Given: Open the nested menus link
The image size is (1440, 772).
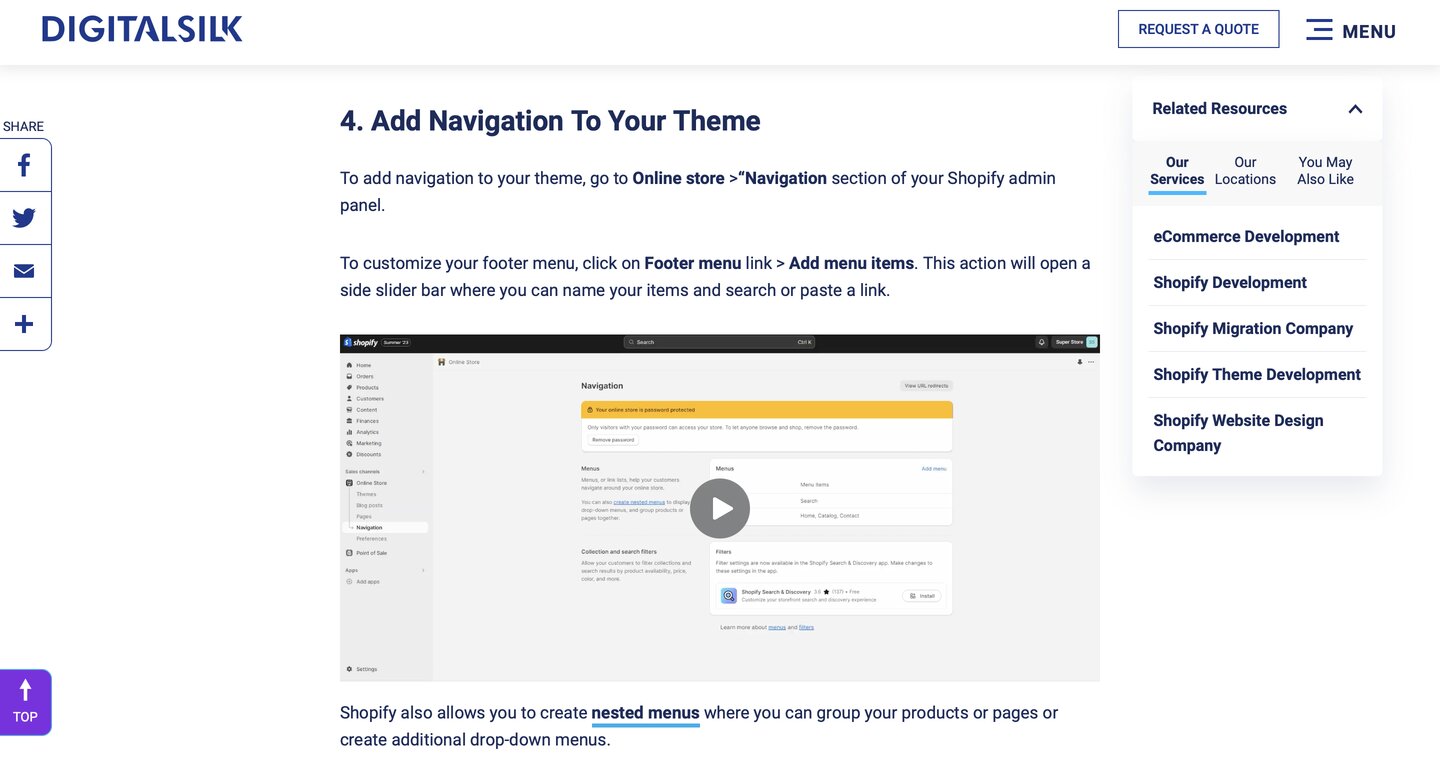Looking at the screenshot, I should click(645, 712).
